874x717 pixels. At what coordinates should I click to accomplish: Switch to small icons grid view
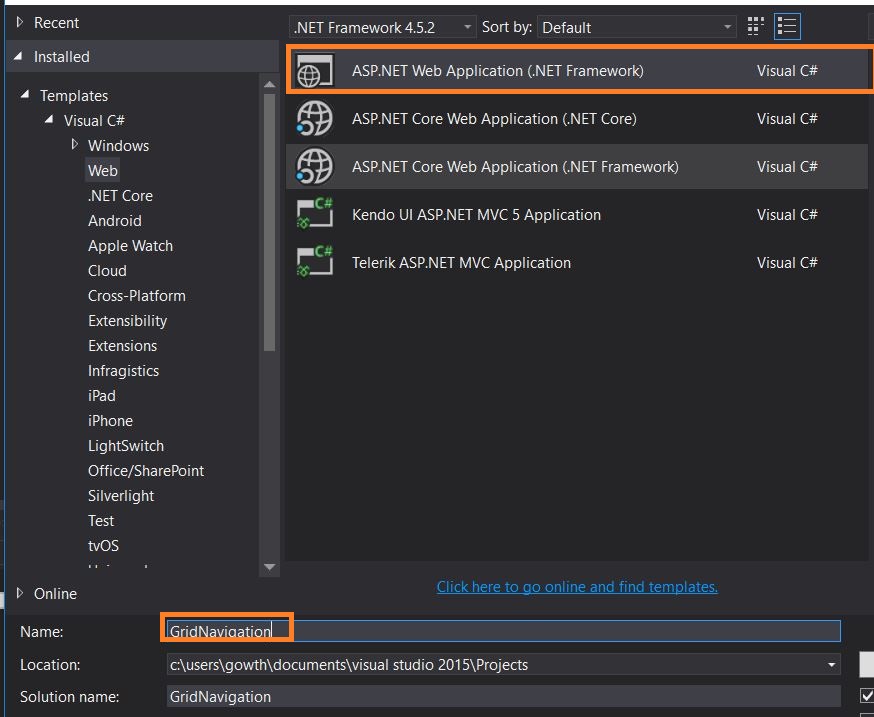tap(756, 27)
